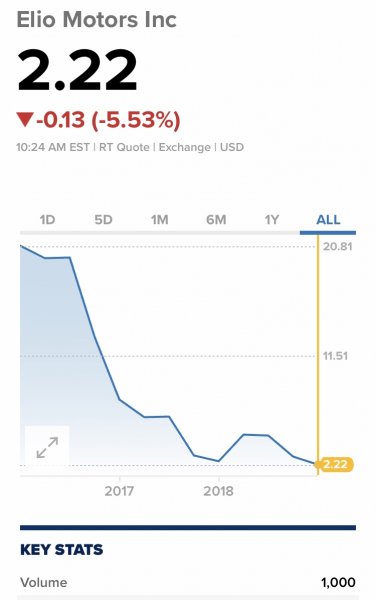This screenshot has height=600, width=376.
Task: Click the 2017 axis label
Action: tap(119, 491)
